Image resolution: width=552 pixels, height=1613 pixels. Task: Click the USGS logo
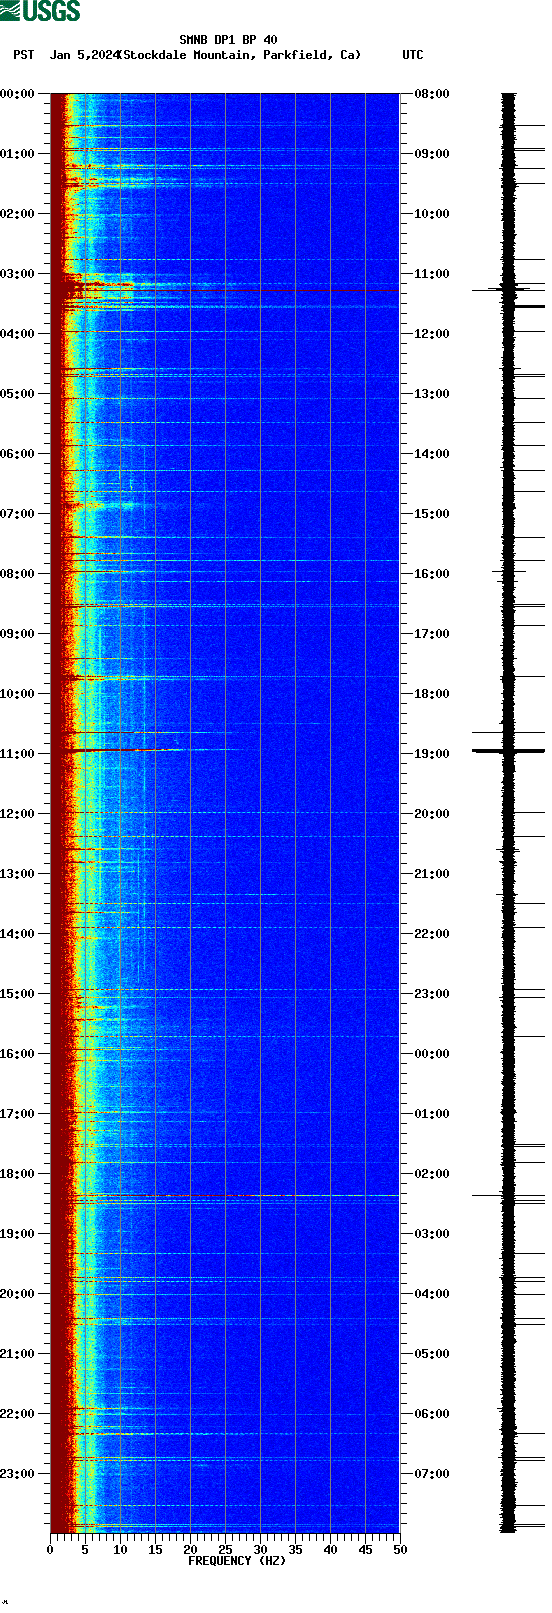tap(40, 11)
